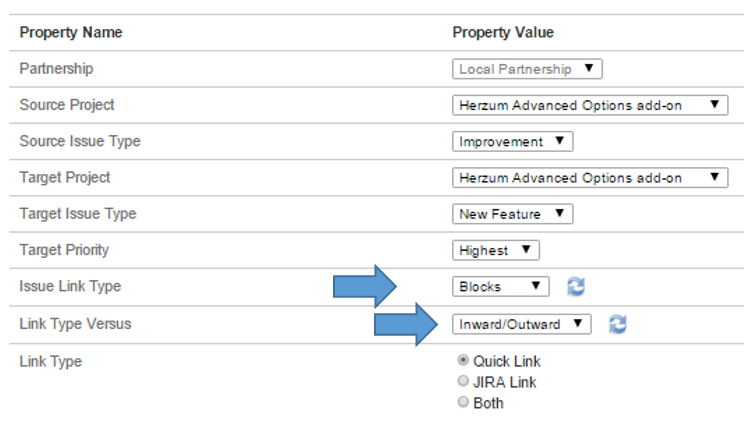Viewport: 745px width, 427px height.
Task: Open the Target Priority dropdown
Action: click(496, 250)
